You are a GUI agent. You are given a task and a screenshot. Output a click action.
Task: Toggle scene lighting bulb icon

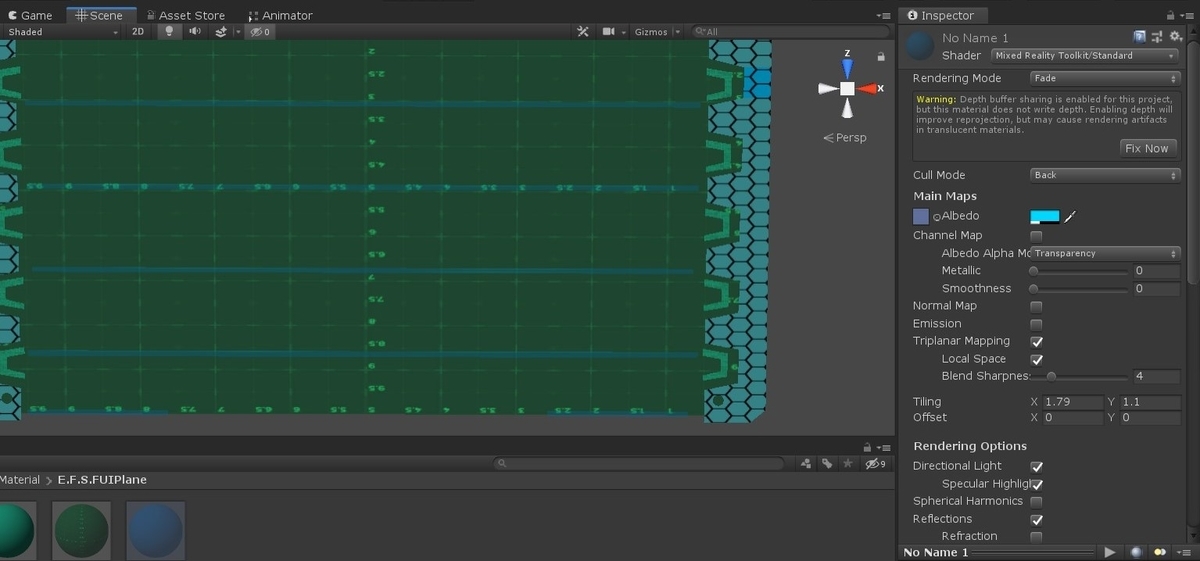coord(169,32)
